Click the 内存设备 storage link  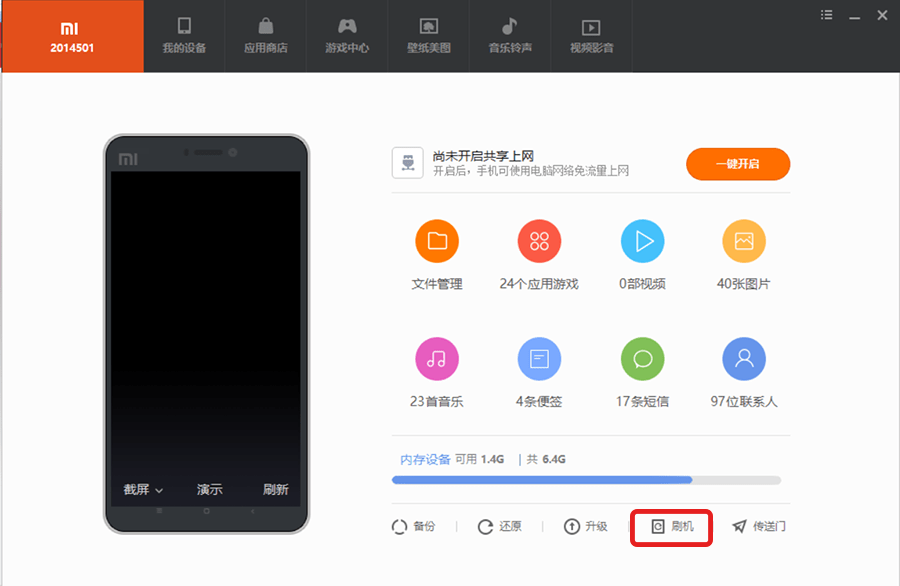point(425,459)
